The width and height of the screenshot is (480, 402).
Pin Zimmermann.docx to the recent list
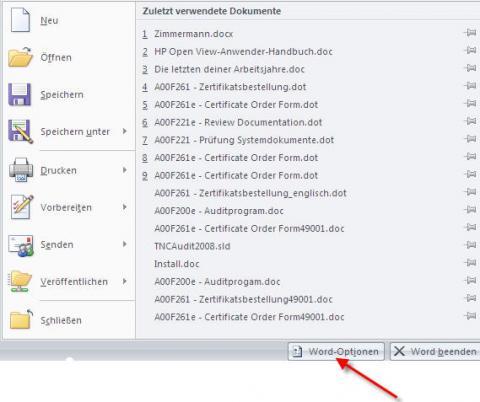click(x=470, y=33)
